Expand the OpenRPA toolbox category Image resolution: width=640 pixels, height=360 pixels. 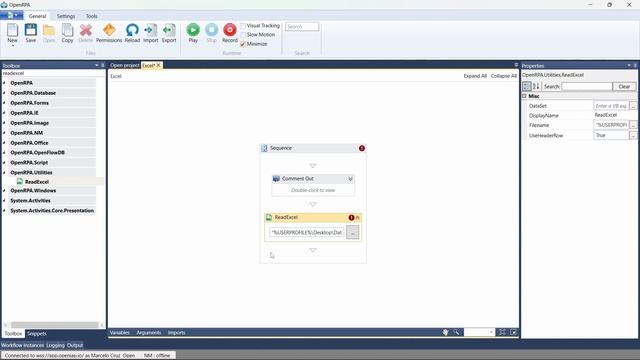[x=4, y=83]
